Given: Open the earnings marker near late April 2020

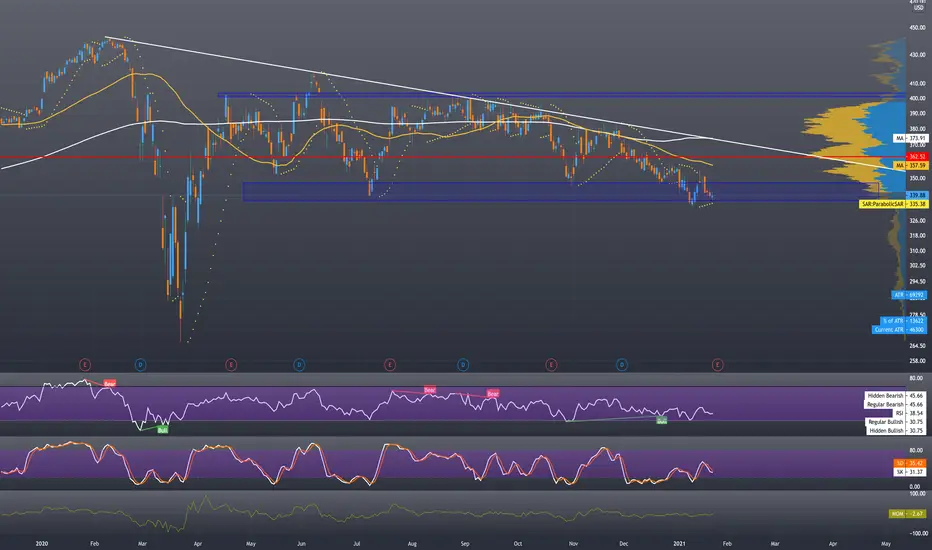Looking at the screenshot, I should coord(231,364).
